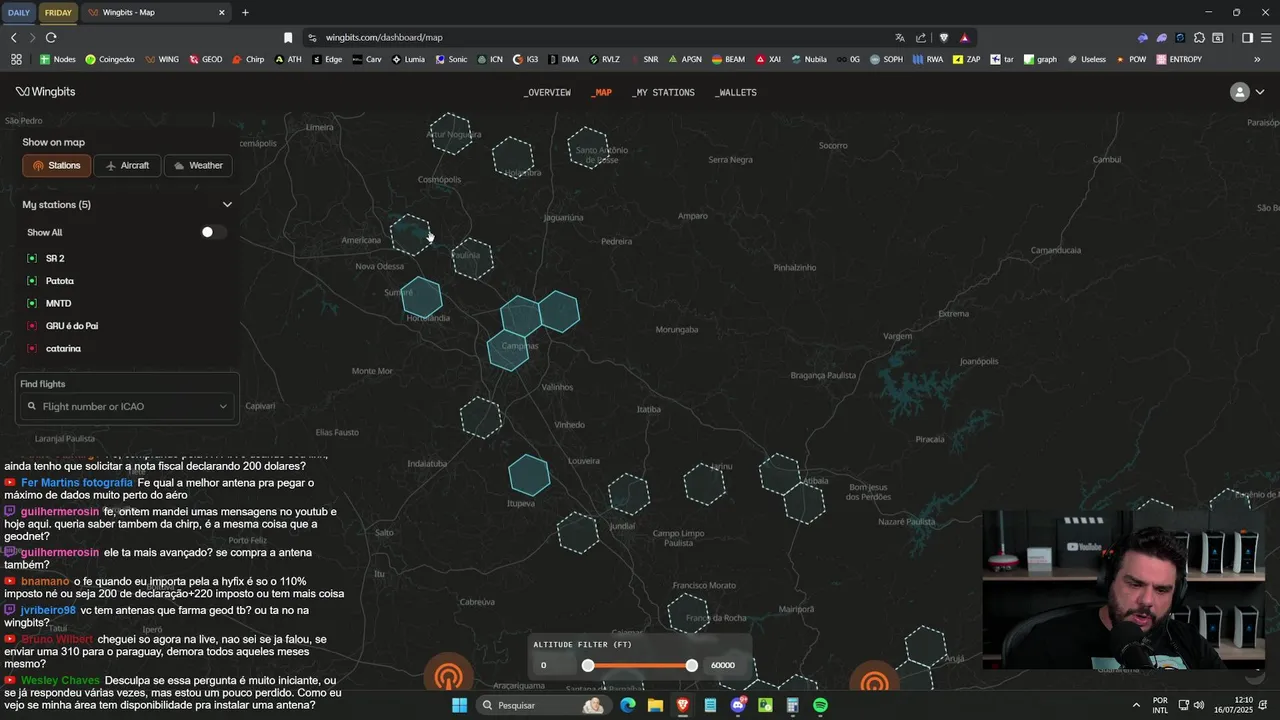Open the browser apps grid icon

[16, 59]
